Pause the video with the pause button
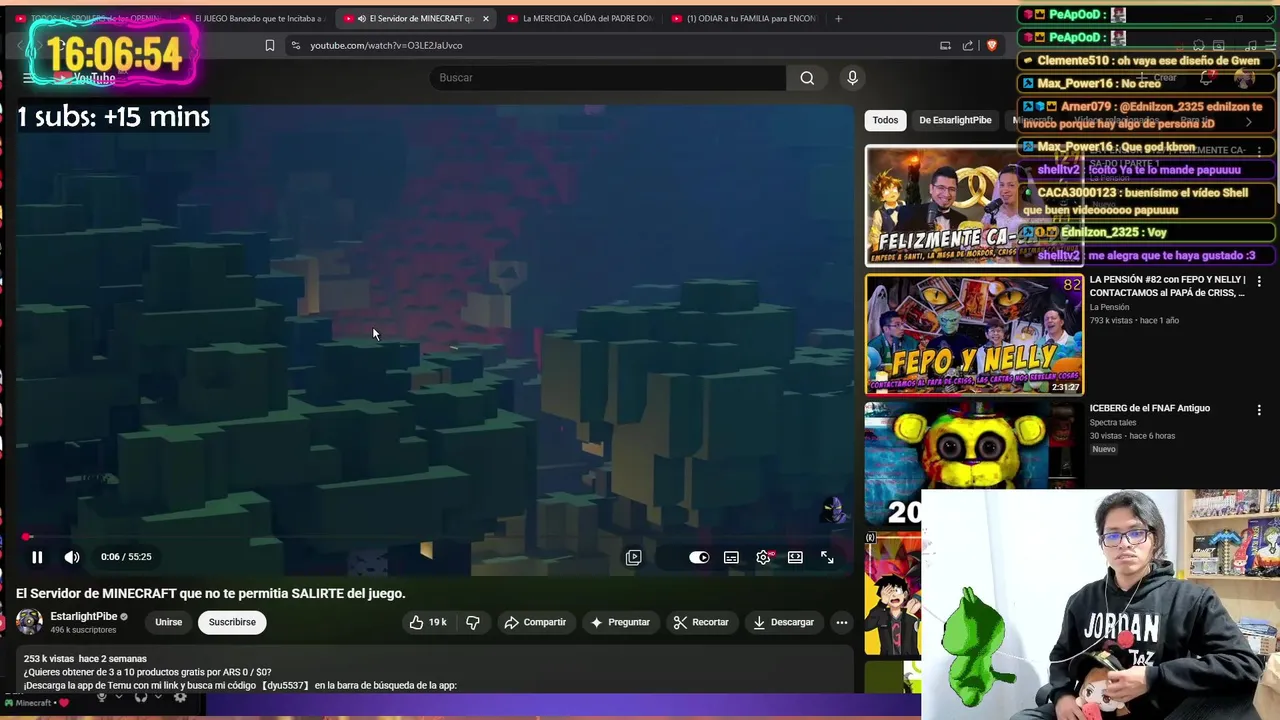The height and width of the screenshot is (720, 1280). [x=37, y=557]
